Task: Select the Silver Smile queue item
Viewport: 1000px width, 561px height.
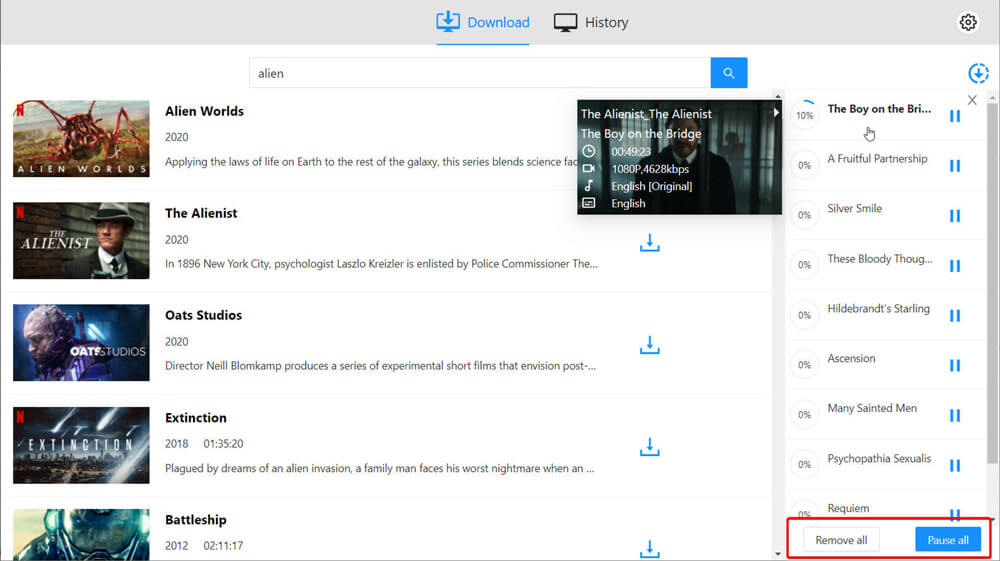Action: click(855, 208)
